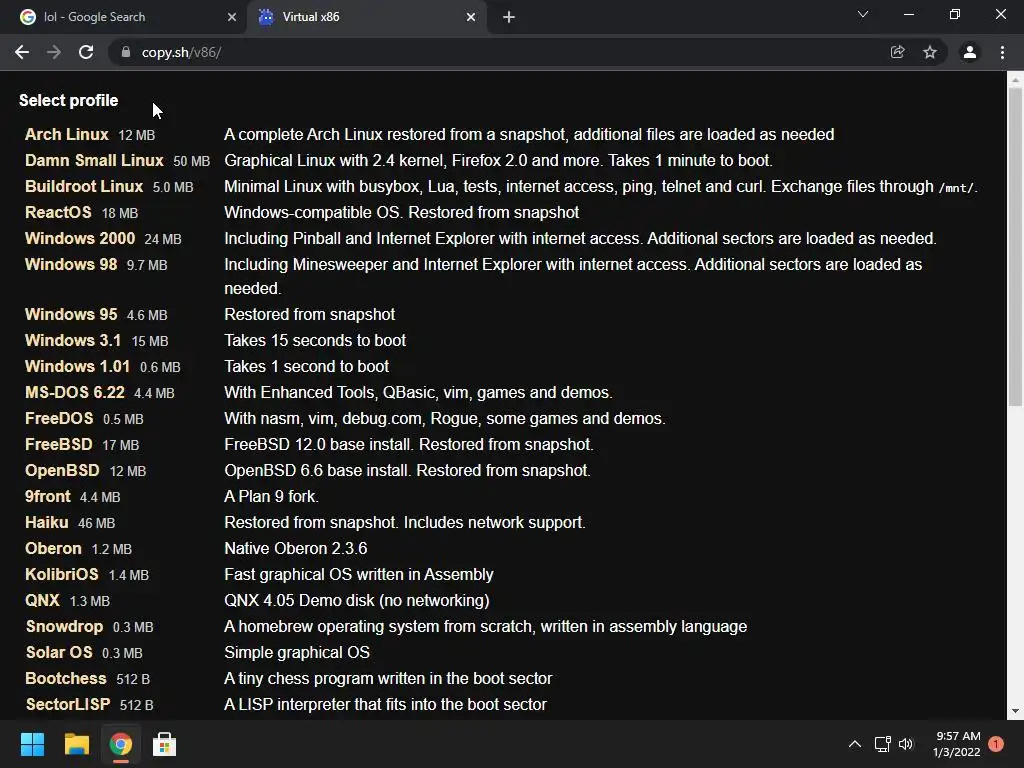Close the Virtual x86 tab
1024x768 pixels.
click(471, 17)
